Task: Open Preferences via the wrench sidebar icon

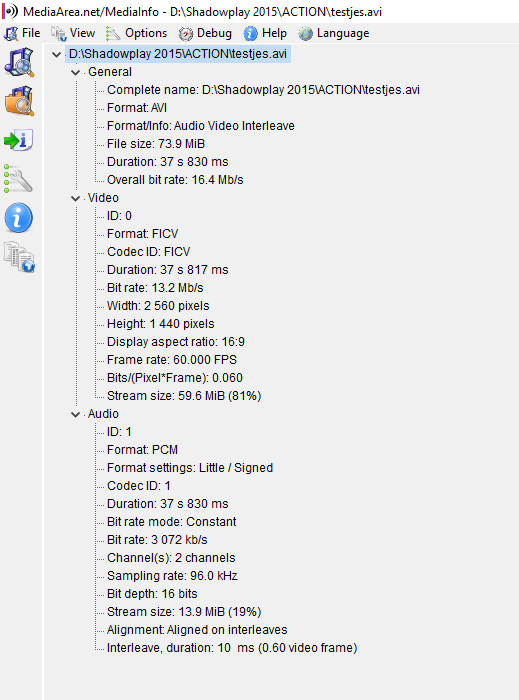Action: [x=18, y=179]
